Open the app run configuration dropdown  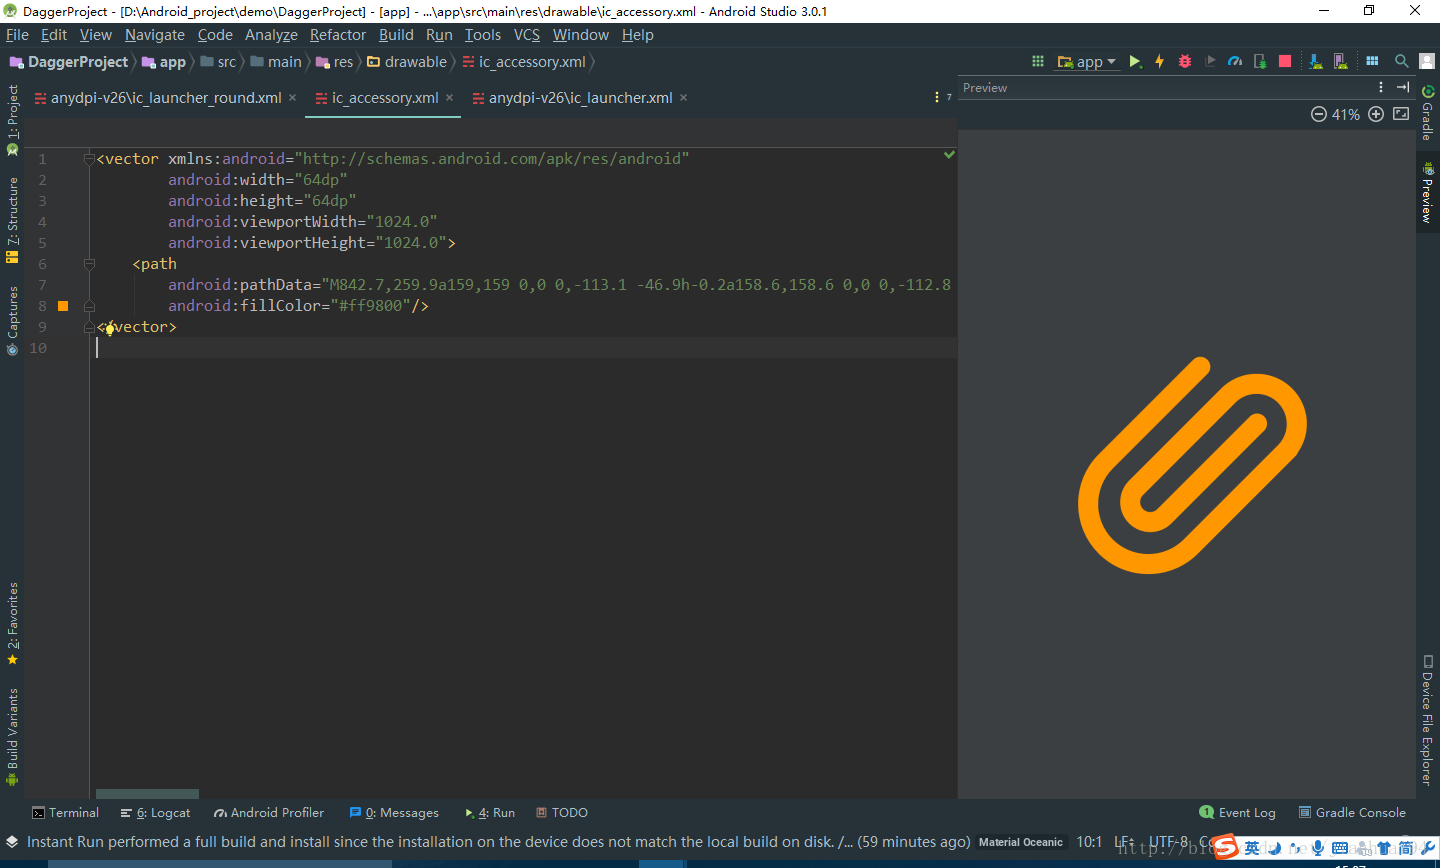point(1087,61)
